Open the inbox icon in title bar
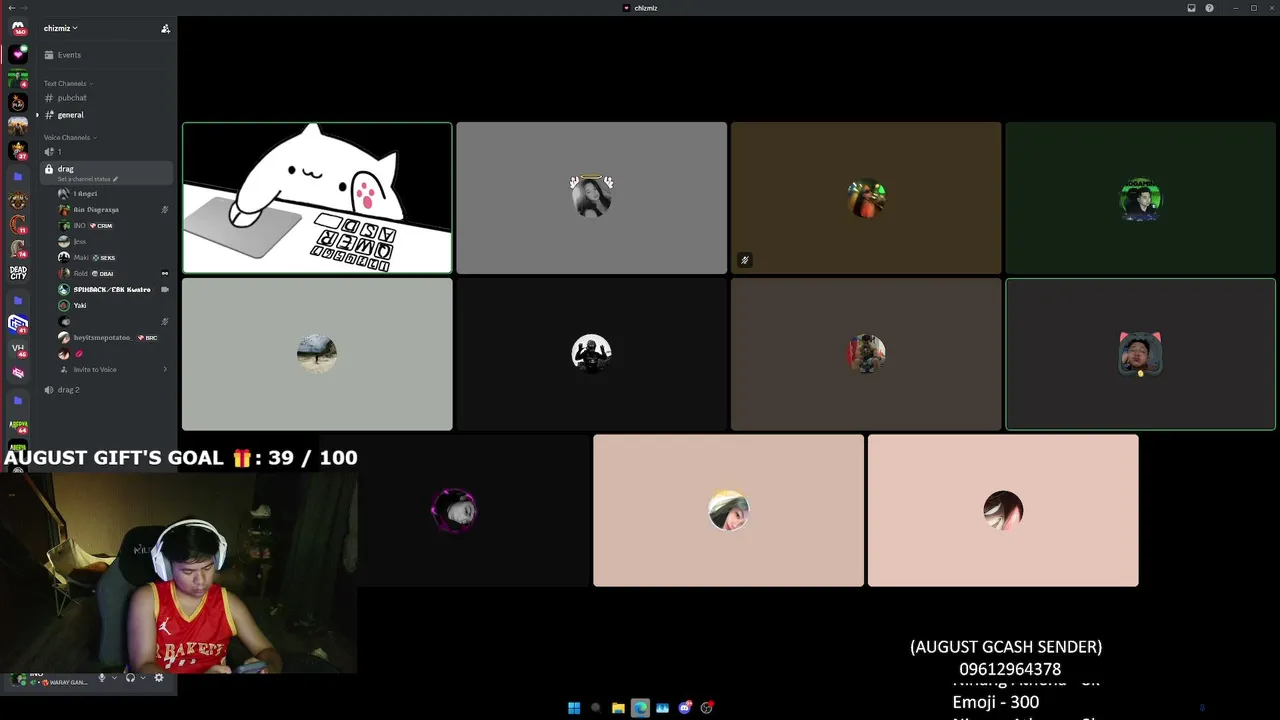 coord(1191,8)
